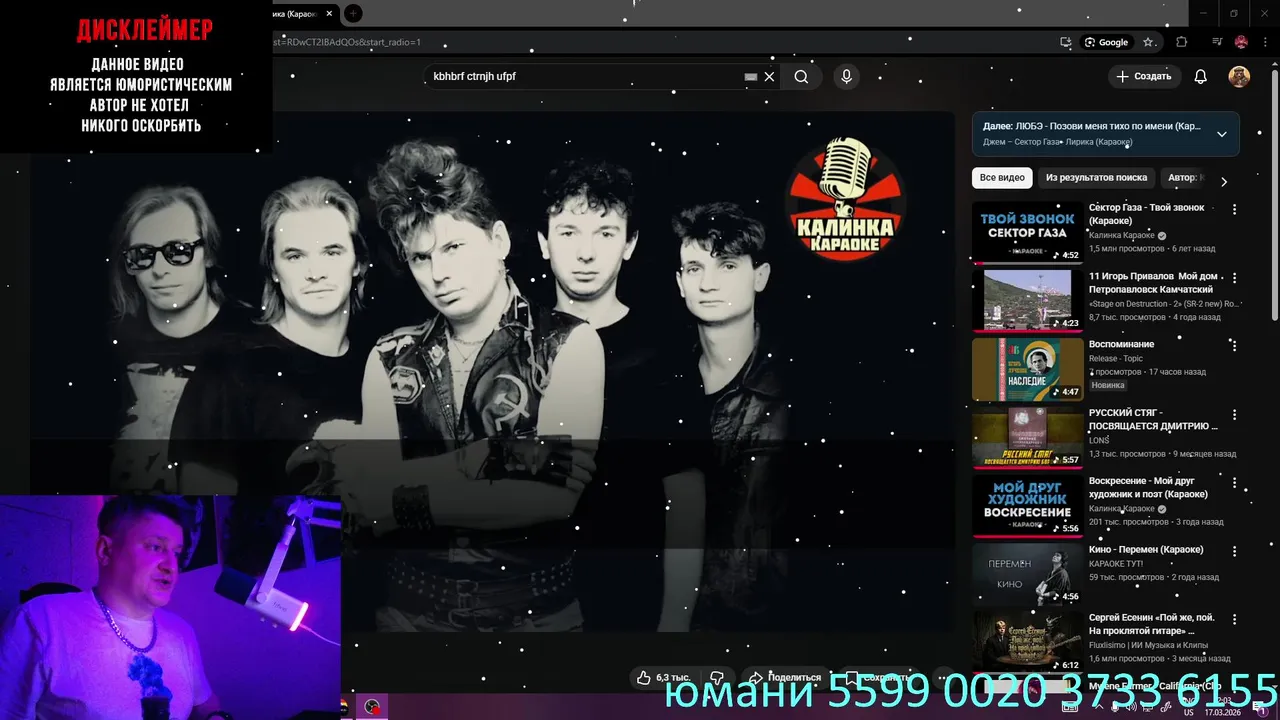The width and height of the screenshot is (1280, 720).
Task: Open thumbnail of Сектор Газа Твой звонок
Action: 1027,233
